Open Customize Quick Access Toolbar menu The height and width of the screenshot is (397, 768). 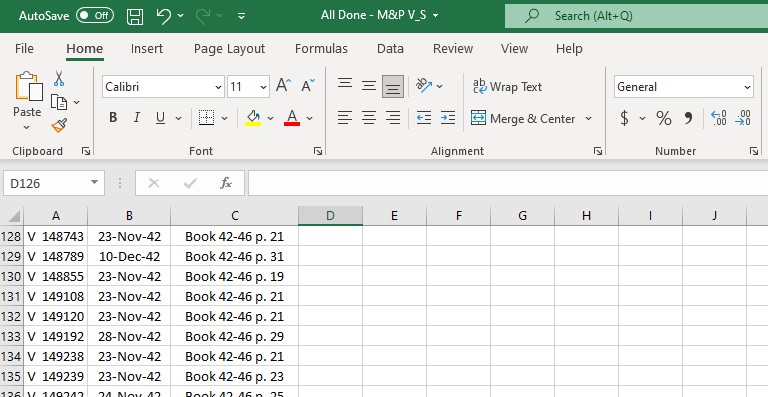click(x=241, y=16)
